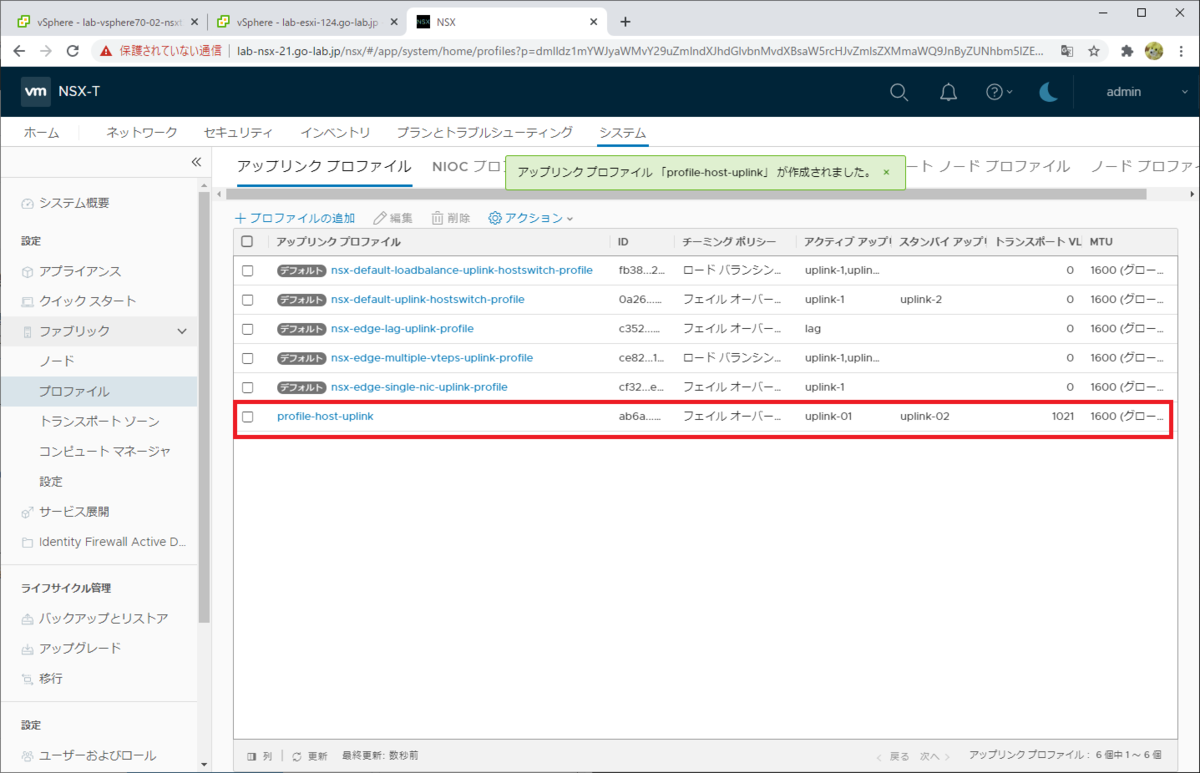
Task: Open the translate page icon
Action: pyautogui.click(x=1067, y=50)
